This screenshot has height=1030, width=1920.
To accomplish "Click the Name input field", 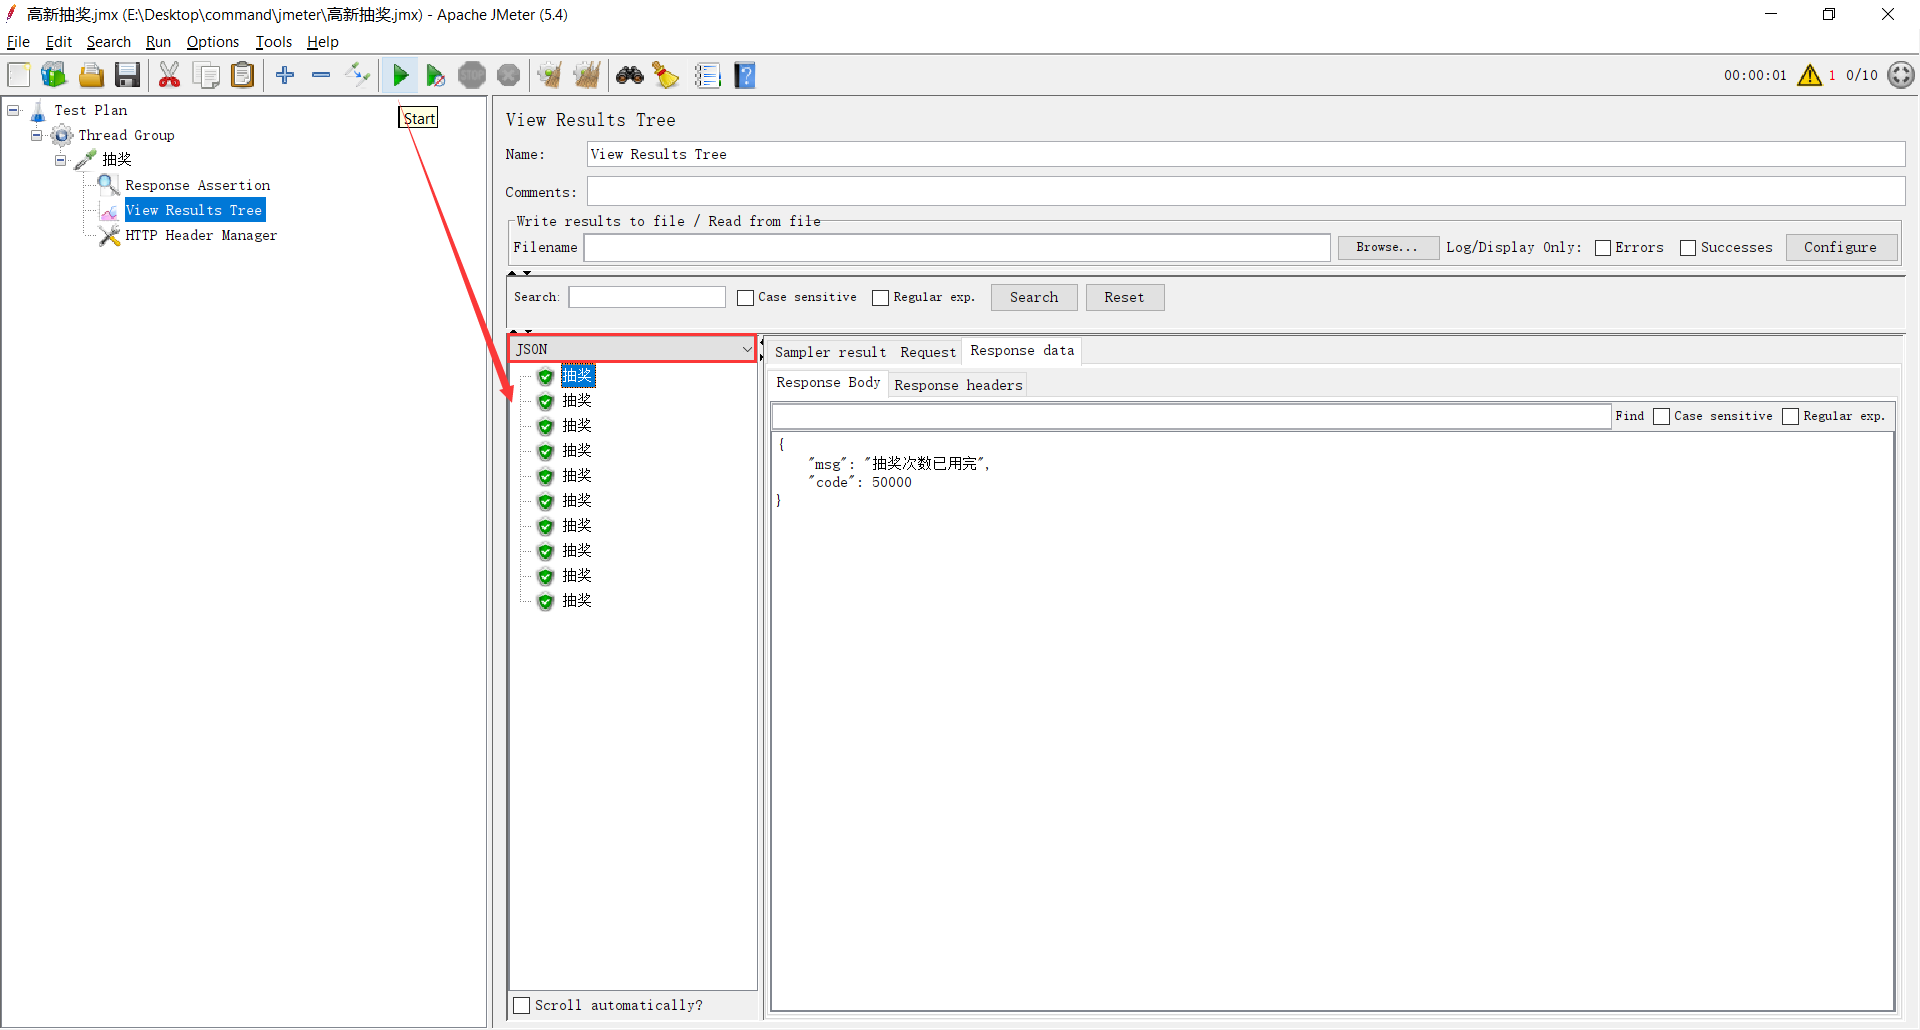I will click(1246, 154).
